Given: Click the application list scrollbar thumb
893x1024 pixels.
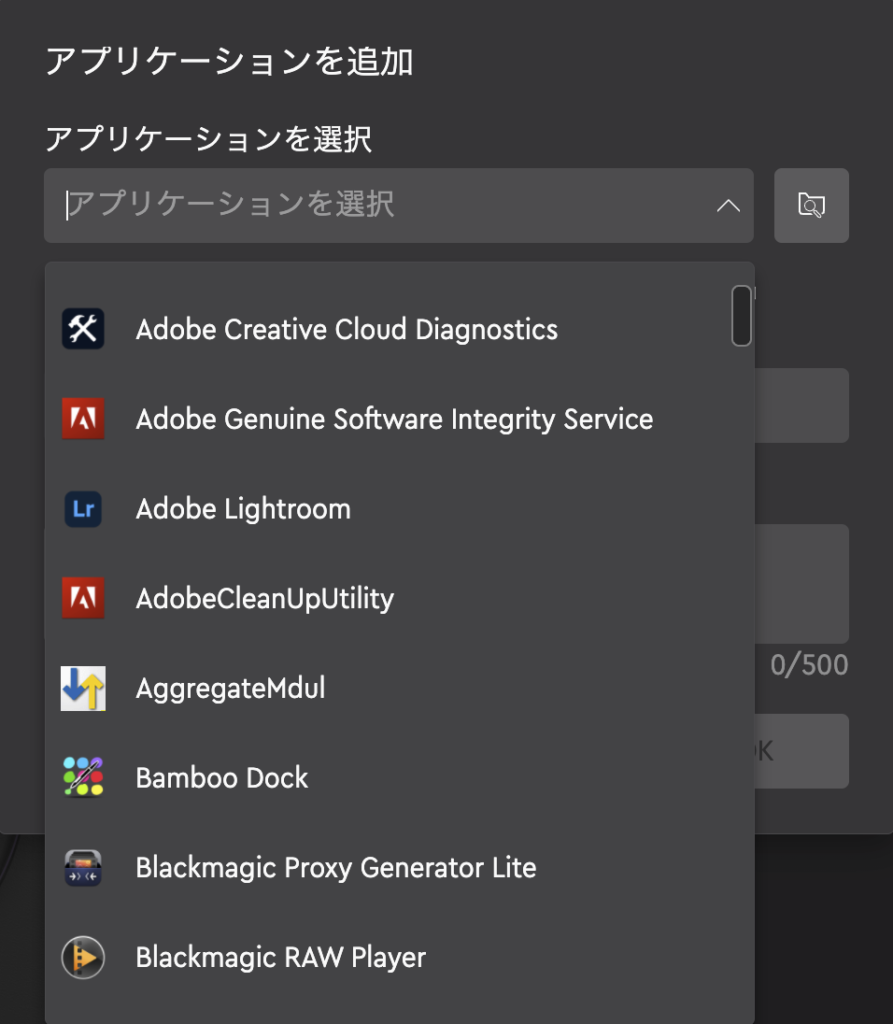Looking at the screenshot, I should point(741,315).
